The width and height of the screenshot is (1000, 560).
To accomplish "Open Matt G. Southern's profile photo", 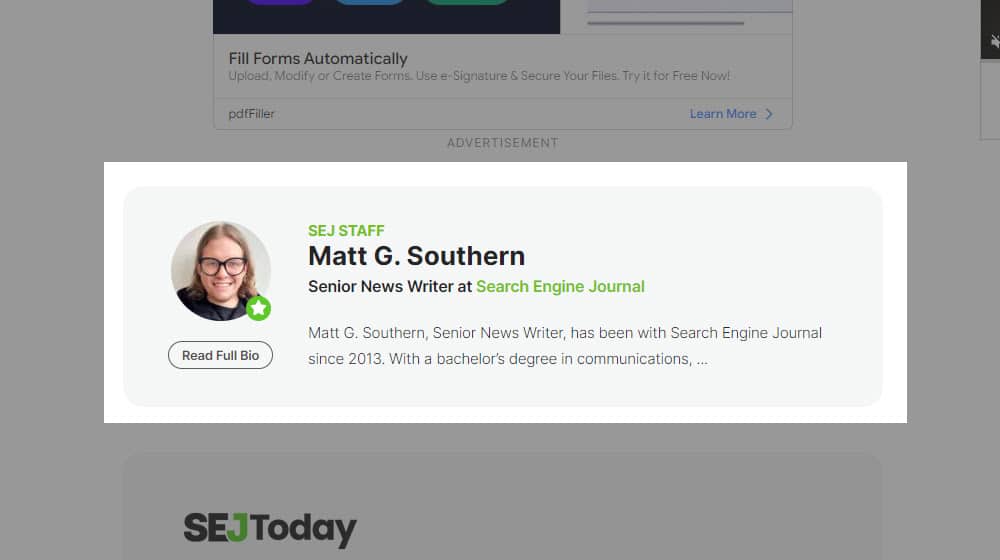I will tap(220, 271).
